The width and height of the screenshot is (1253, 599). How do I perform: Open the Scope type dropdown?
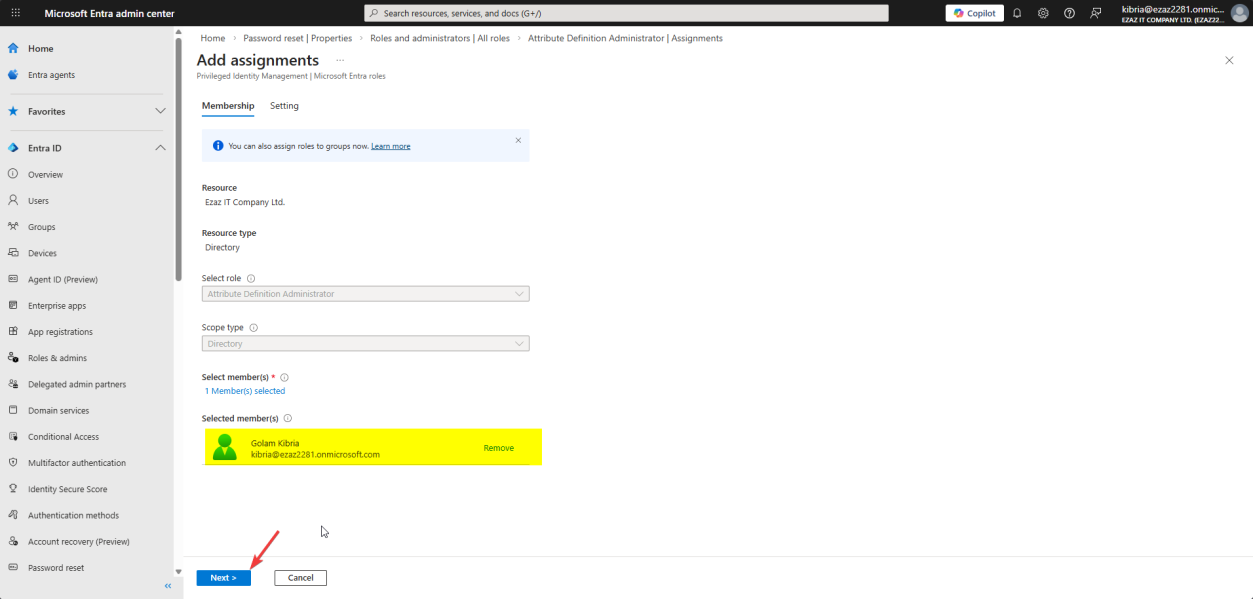(365, 344)
